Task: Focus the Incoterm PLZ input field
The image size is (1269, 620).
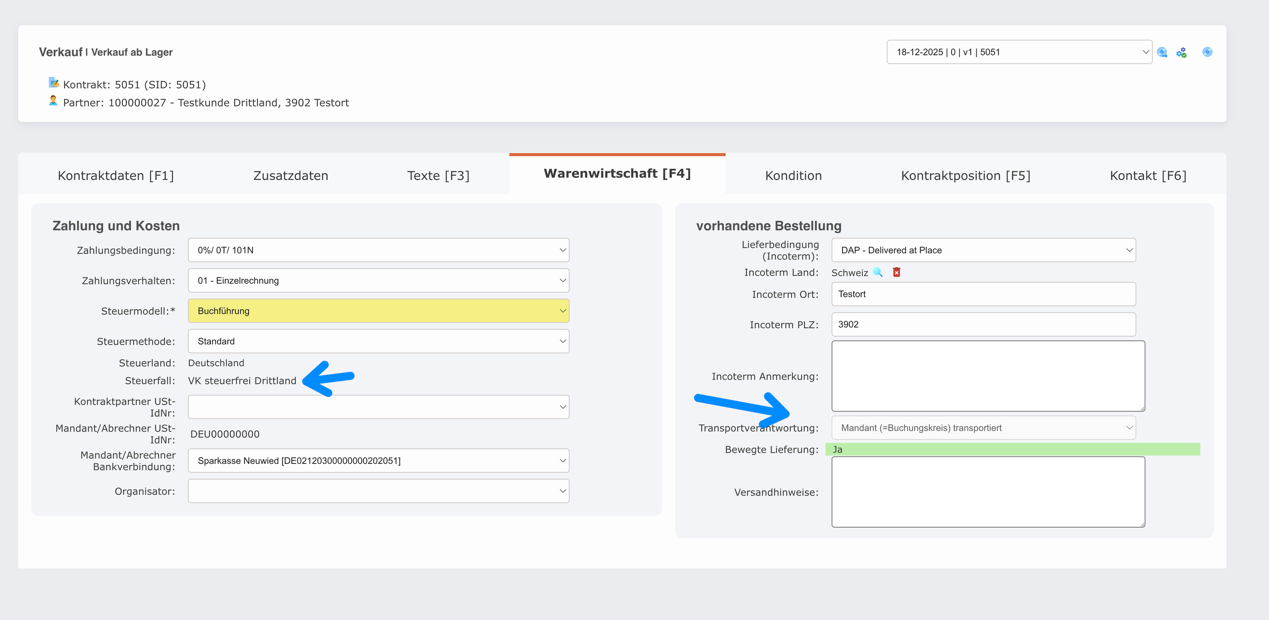Action: 983,324
